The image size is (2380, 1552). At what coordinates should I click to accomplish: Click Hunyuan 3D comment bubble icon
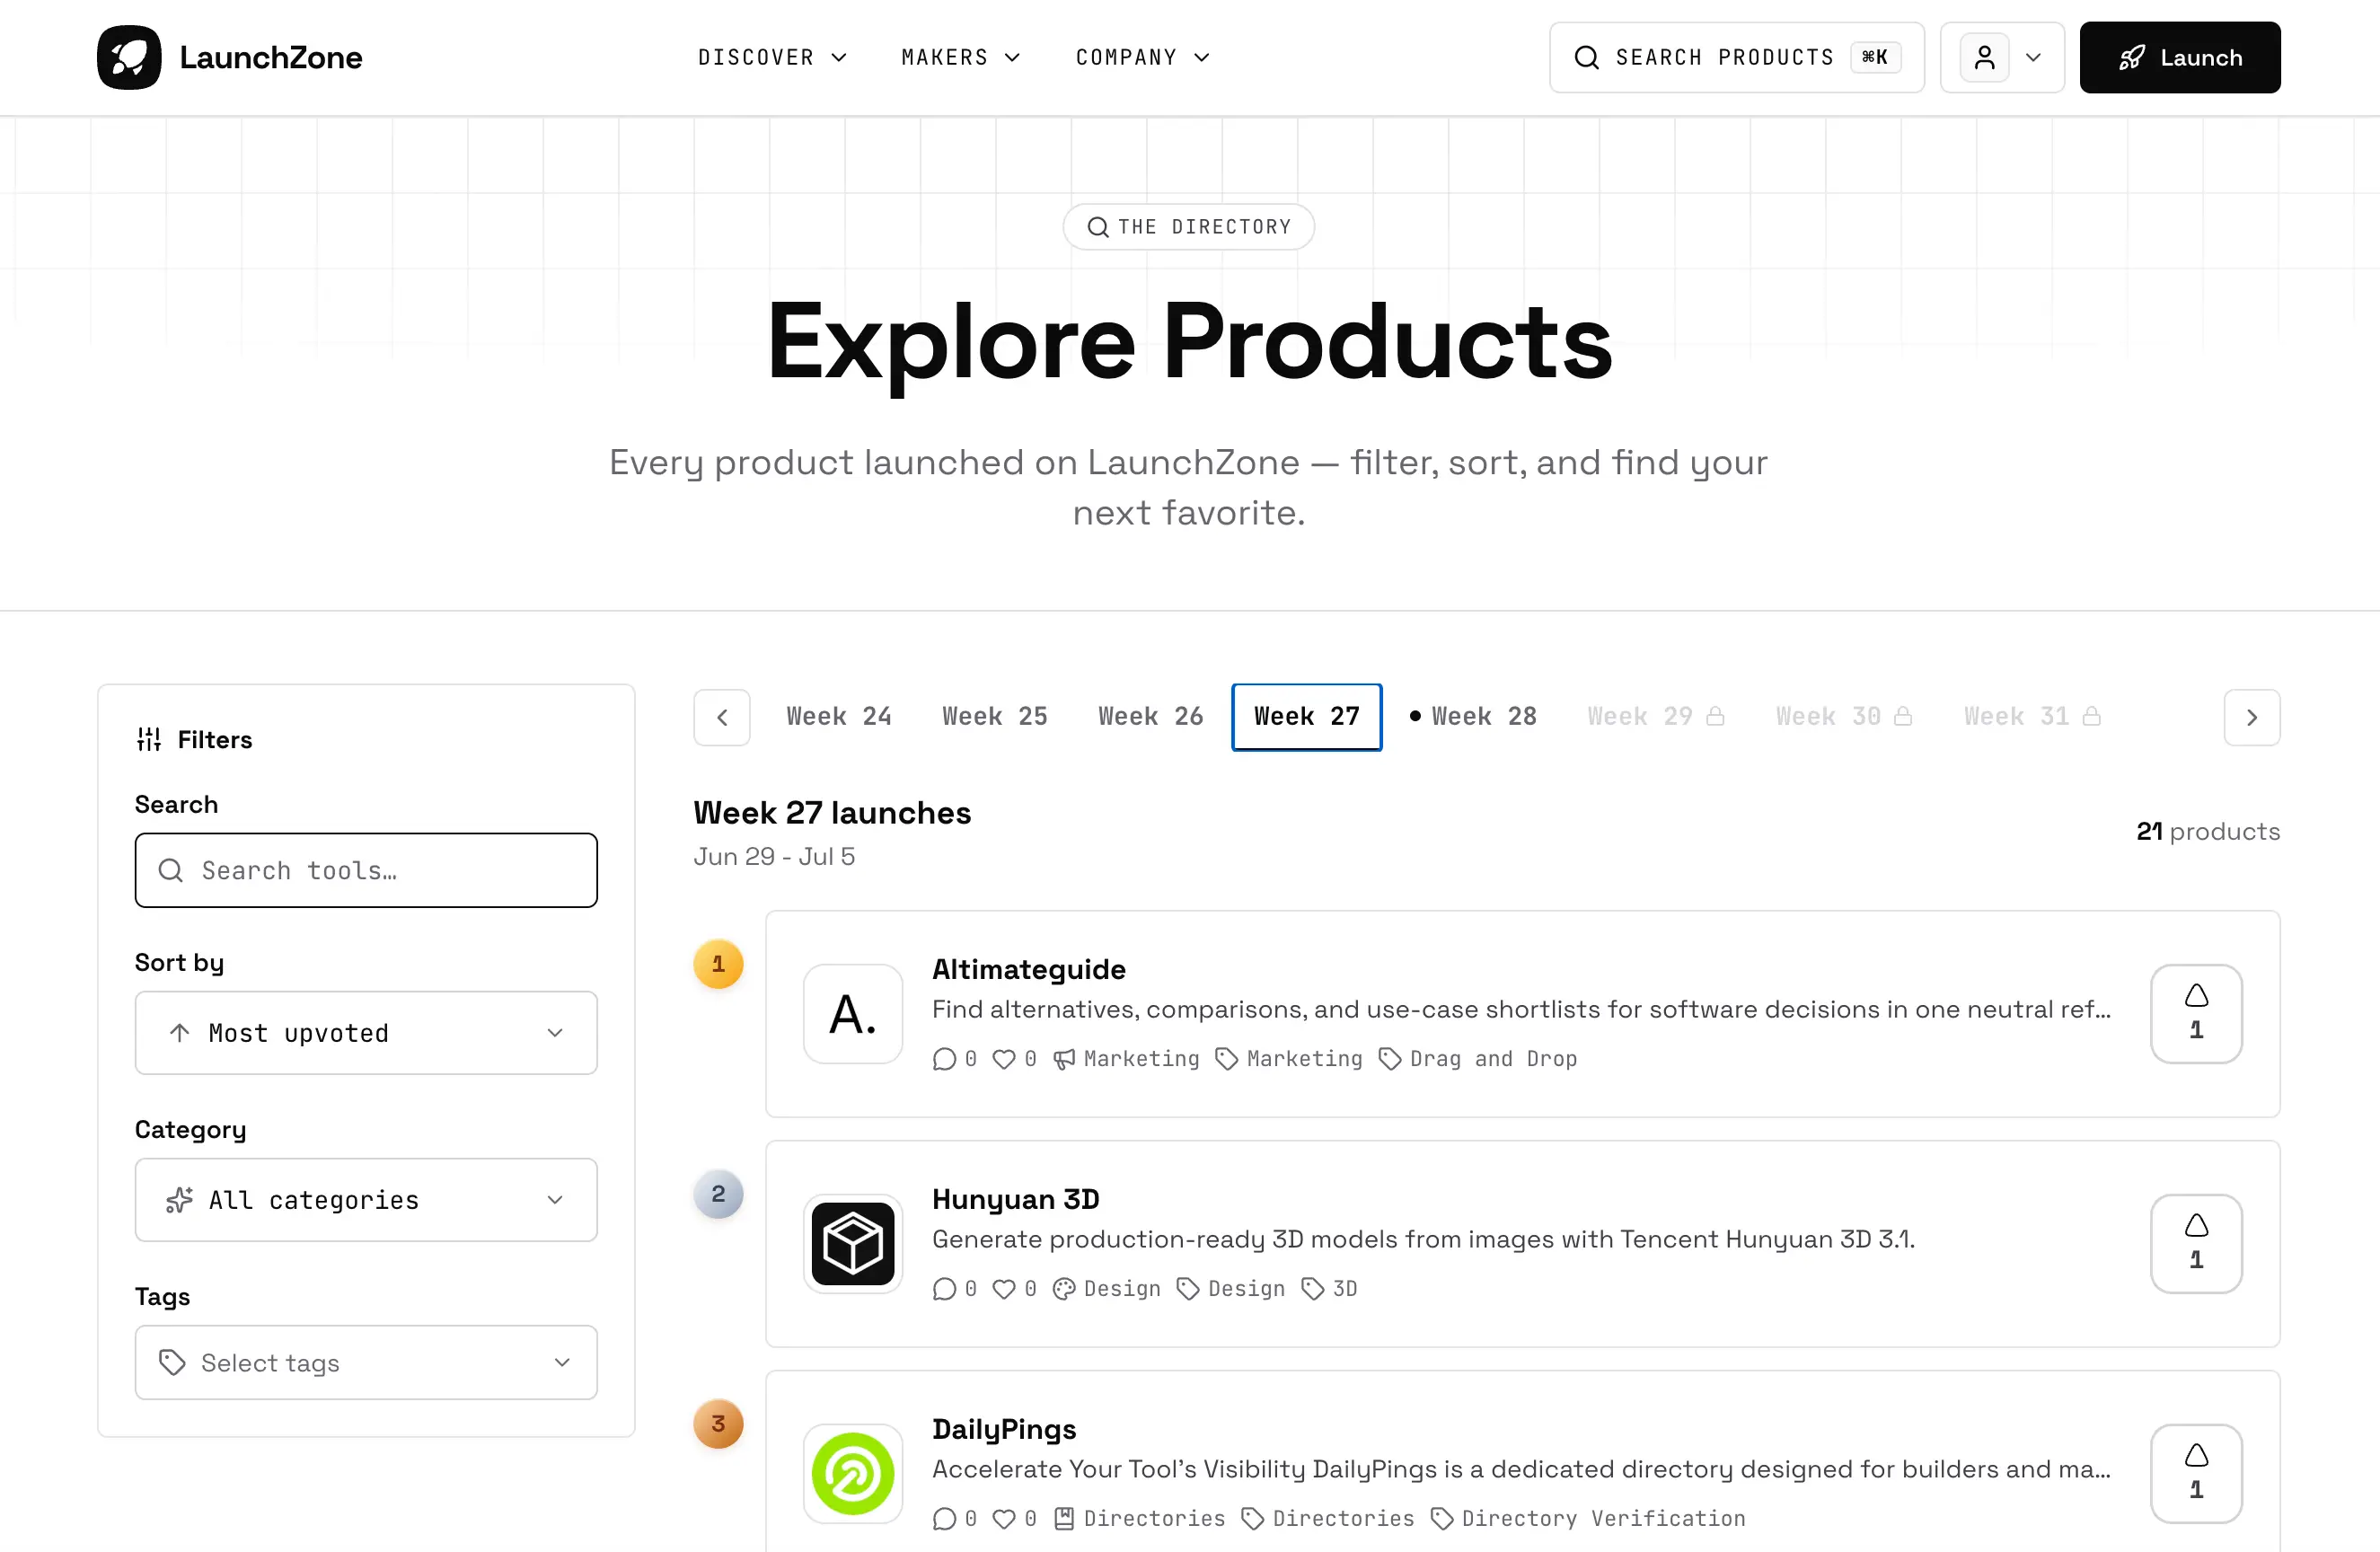[944, 1289]
